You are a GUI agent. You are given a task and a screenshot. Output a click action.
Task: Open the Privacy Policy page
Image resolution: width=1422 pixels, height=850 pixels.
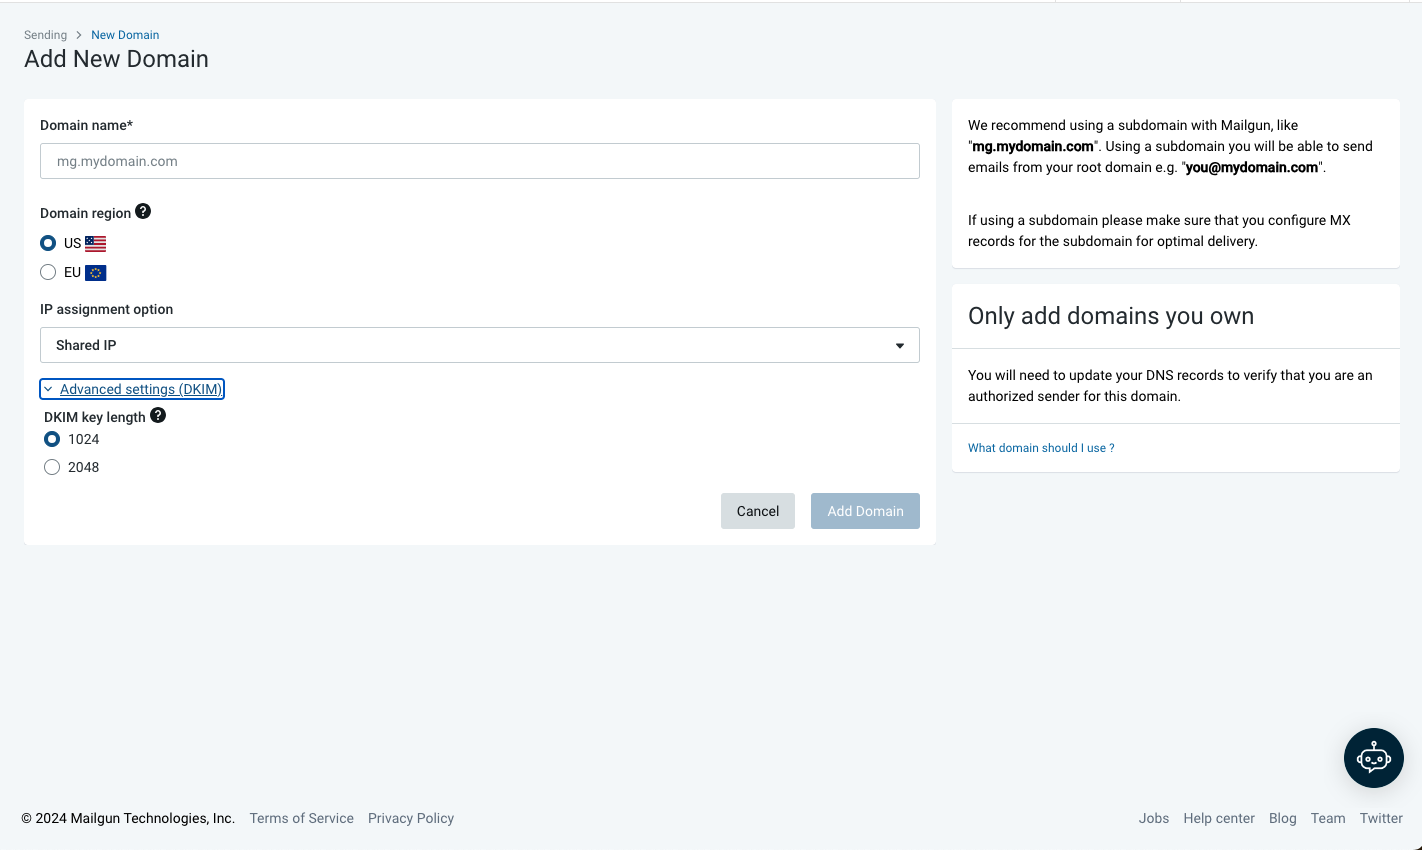click(x=410, y=818)
